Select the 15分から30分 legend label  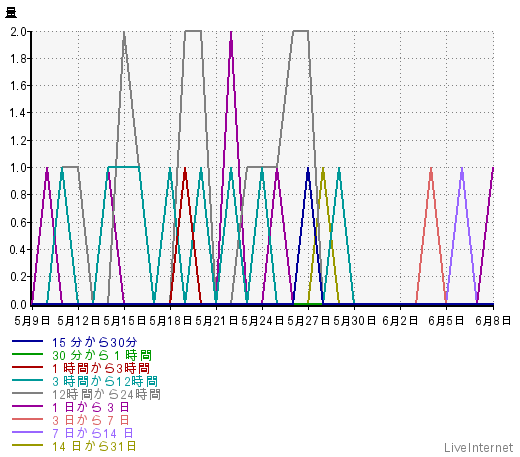click(95, 342)
